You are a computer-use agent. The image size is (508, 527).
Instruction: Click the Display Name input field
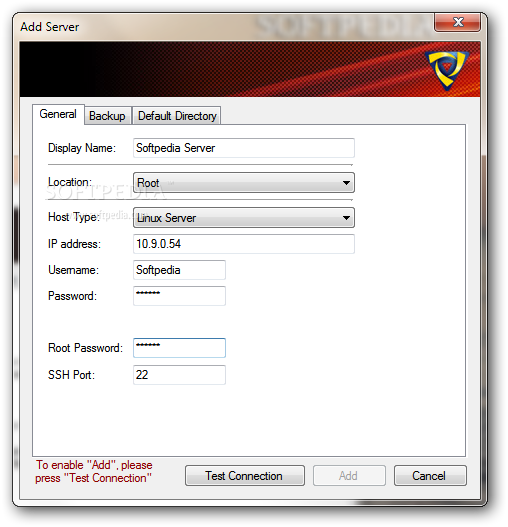tap(244, 148)
